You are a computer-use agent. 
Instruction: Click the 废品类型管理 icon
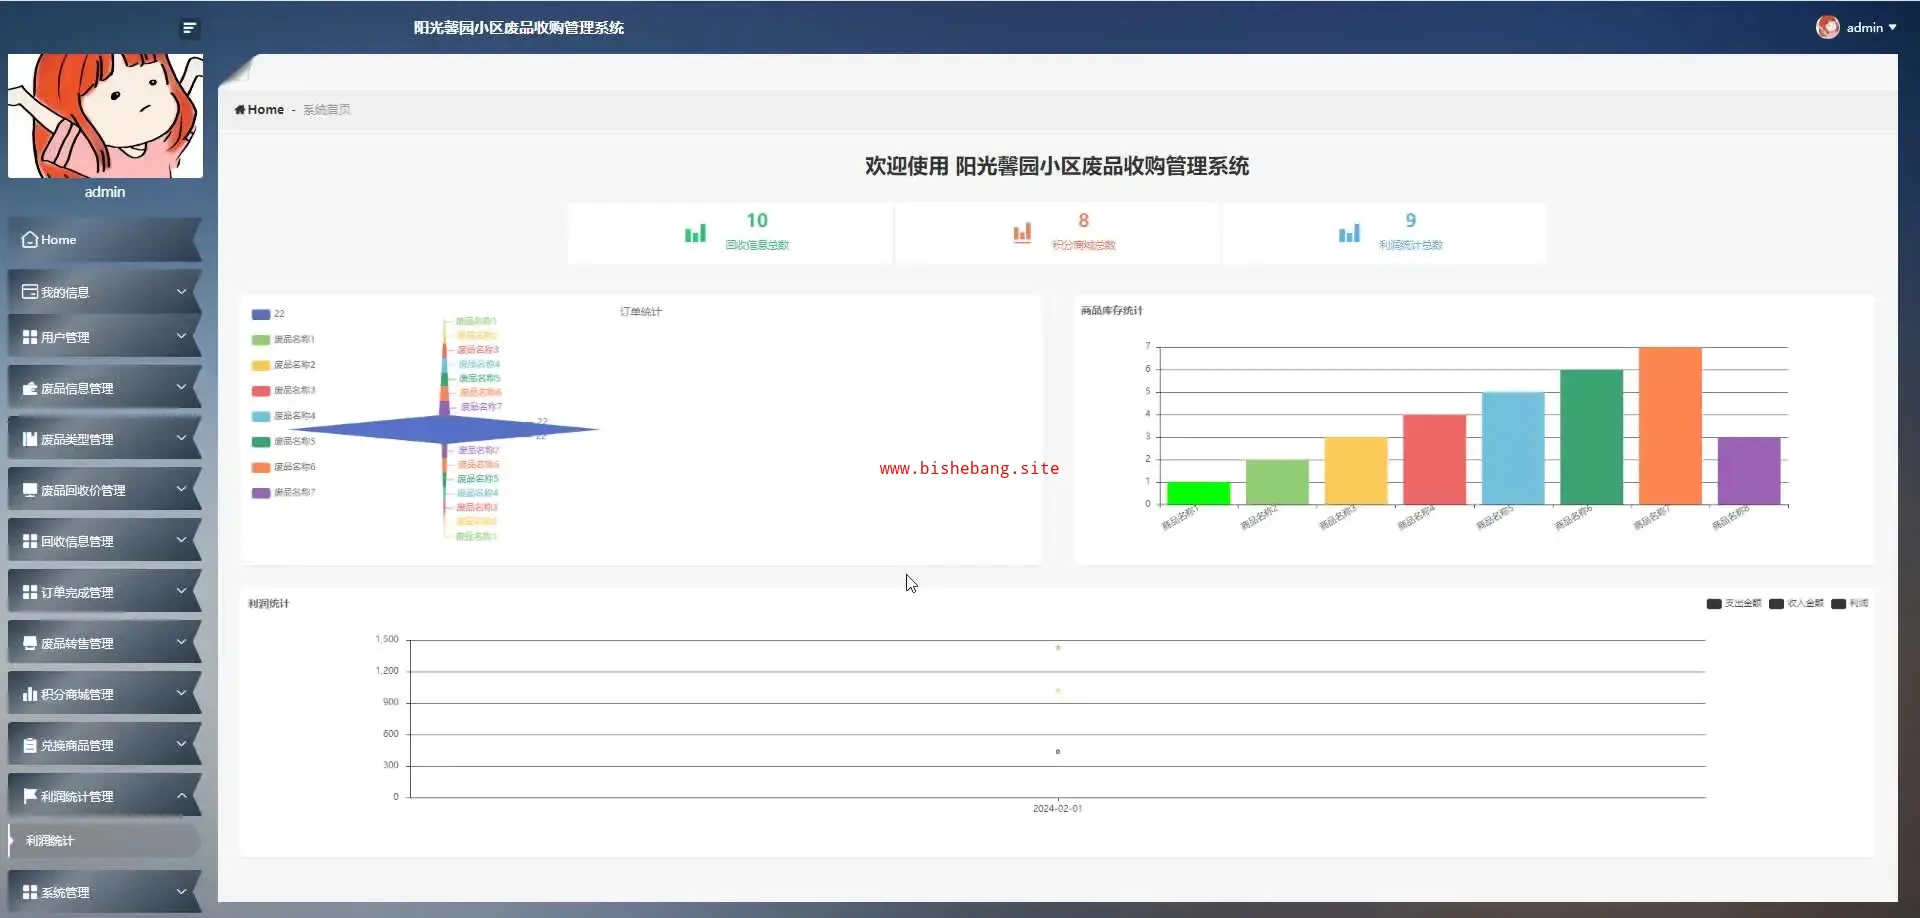click(30, 440)
